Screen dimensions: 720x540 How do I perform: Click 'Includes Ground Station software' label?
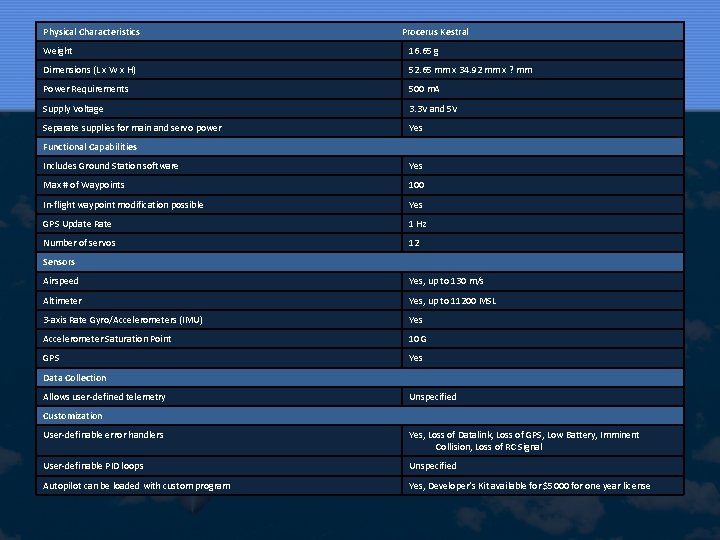pyautogui.click(x=111, y=166)
